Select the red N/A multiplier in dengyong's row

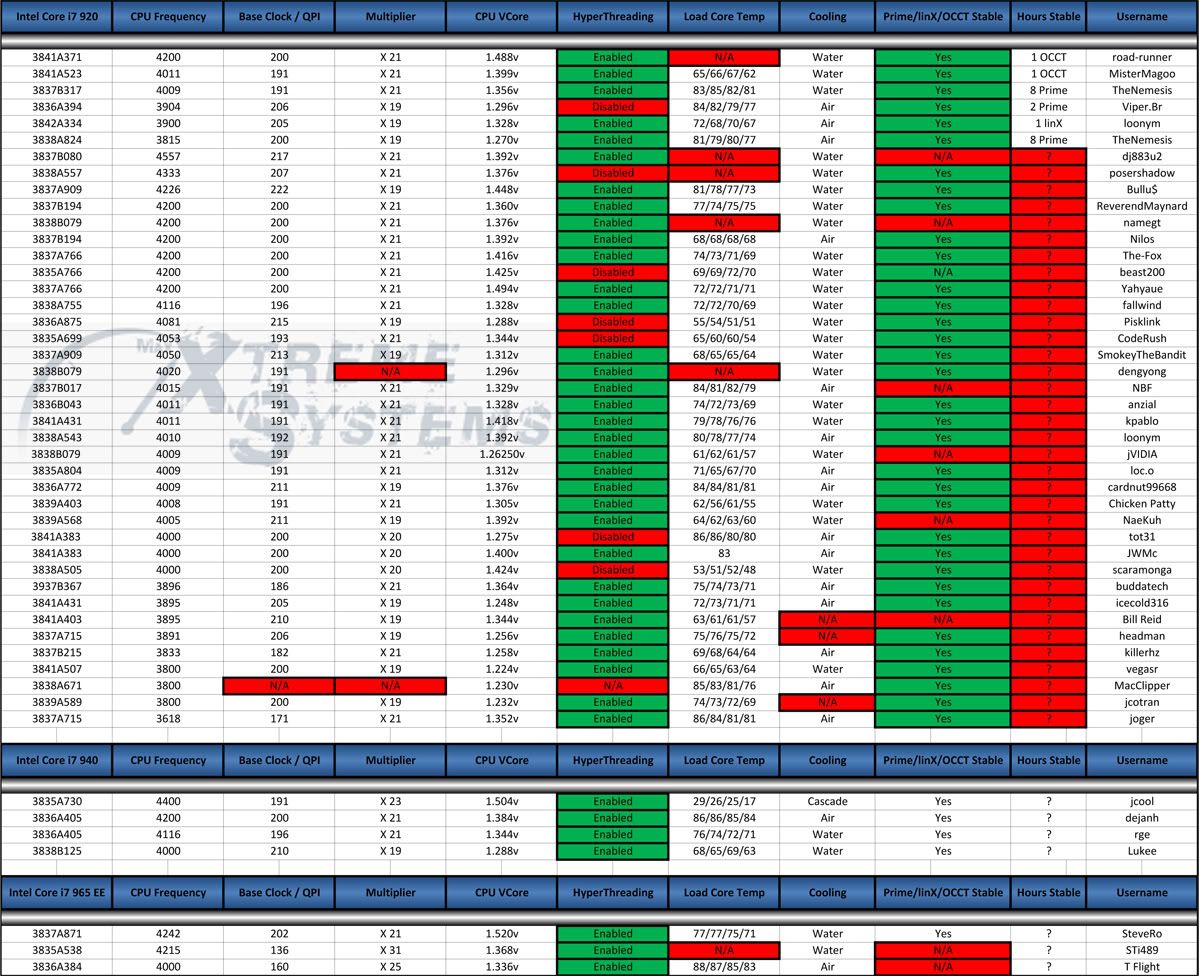pyautogui.click(x=390, y=372)
